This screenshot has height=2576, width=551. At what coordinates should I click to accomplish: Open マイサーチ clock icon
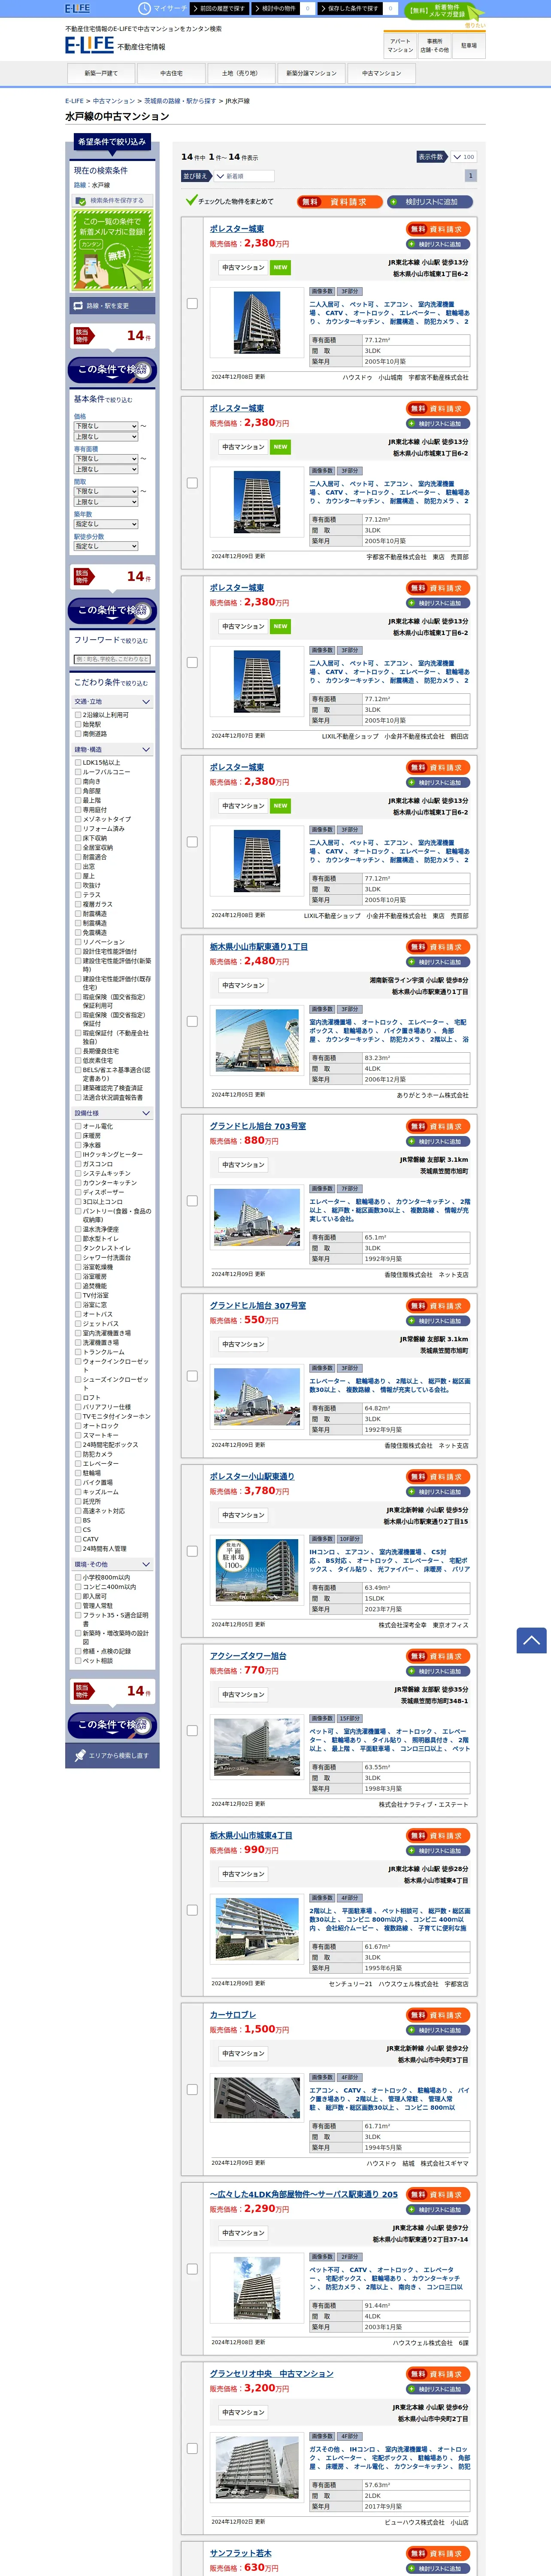(x=144, y=8)
